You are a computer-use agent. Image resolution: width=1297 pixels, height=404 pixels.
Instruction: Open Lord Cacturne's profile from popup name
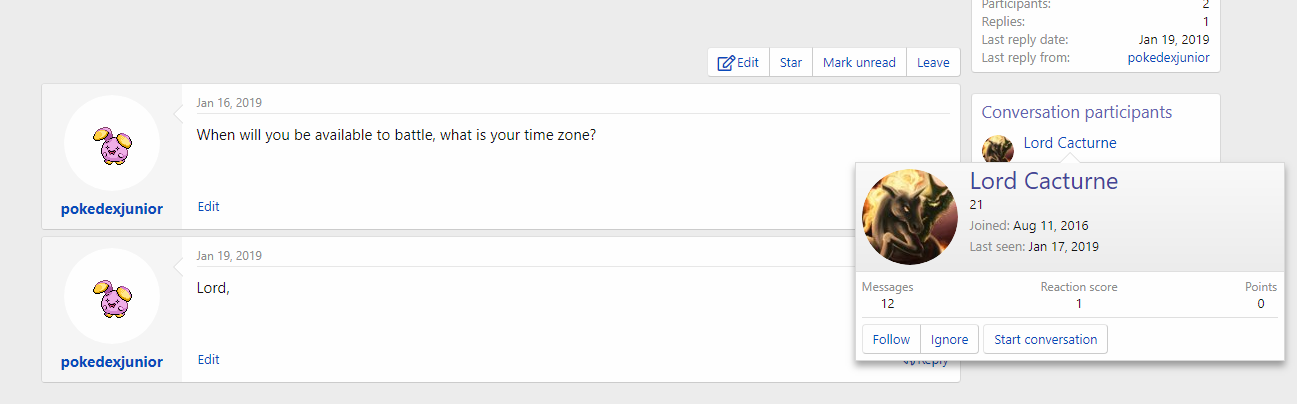(x=1043, y=181)
